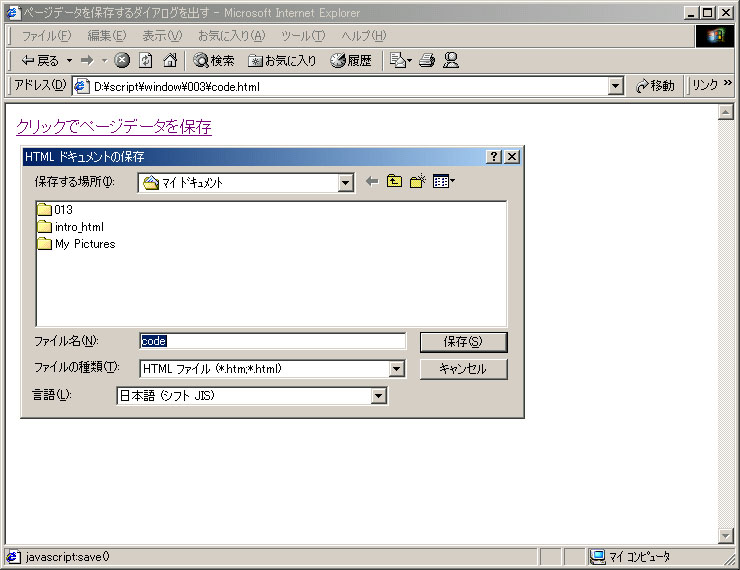Click the Stop loading toolbar icon
Screen dimensions: 740x570
click(122, 60)
